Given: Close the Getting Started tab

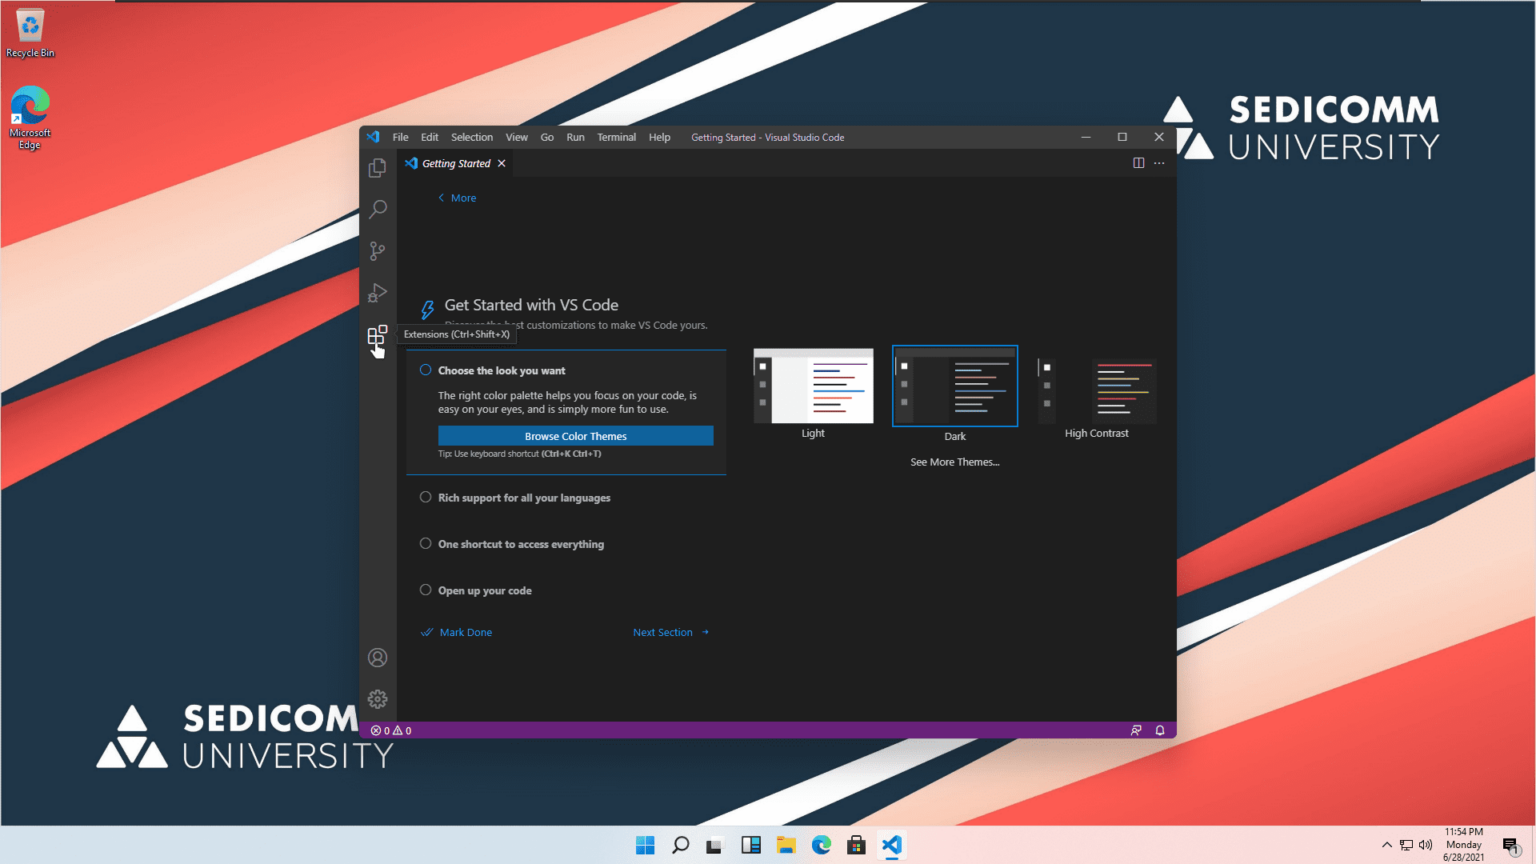Looking at the screenshot, I should [x=502, y=163].
